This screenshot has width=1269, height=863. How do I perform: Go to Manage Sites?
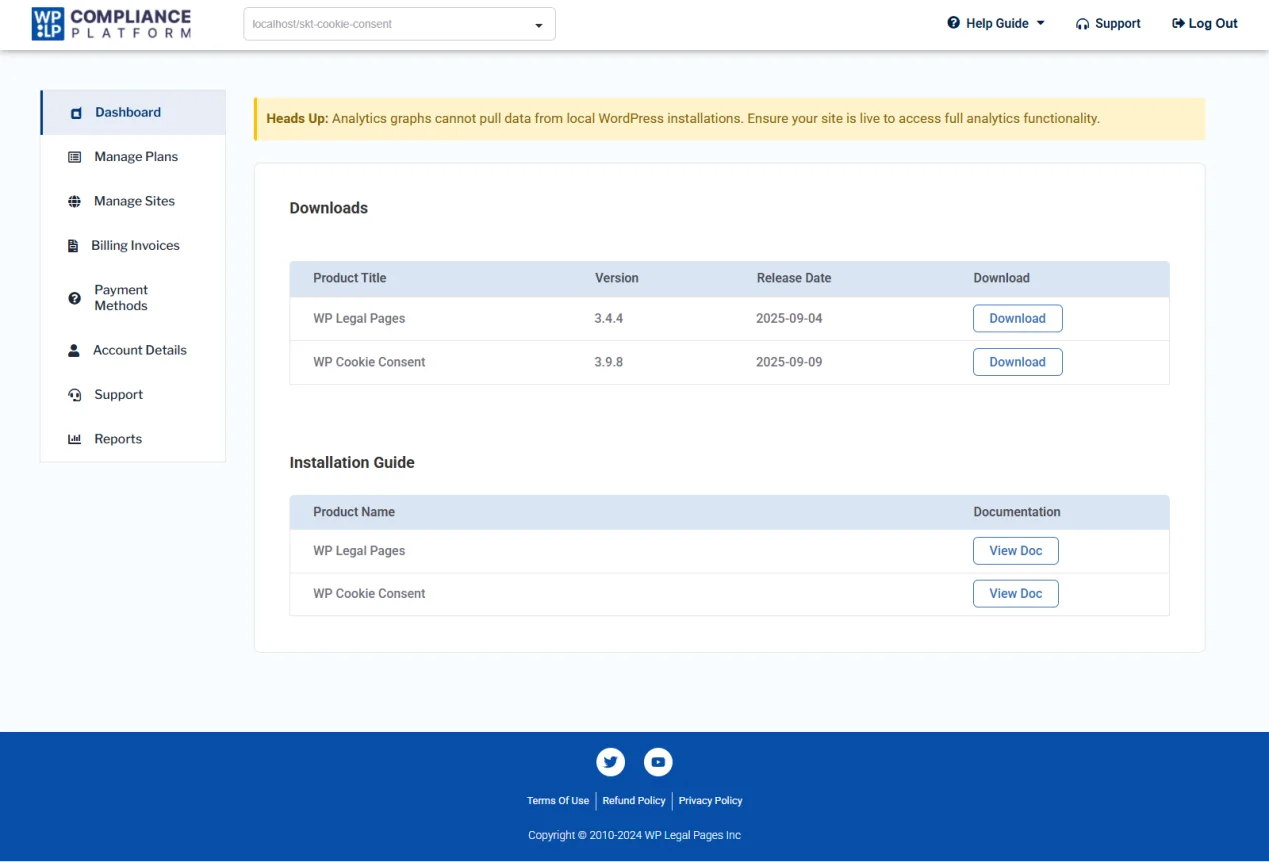pos(134,201)
